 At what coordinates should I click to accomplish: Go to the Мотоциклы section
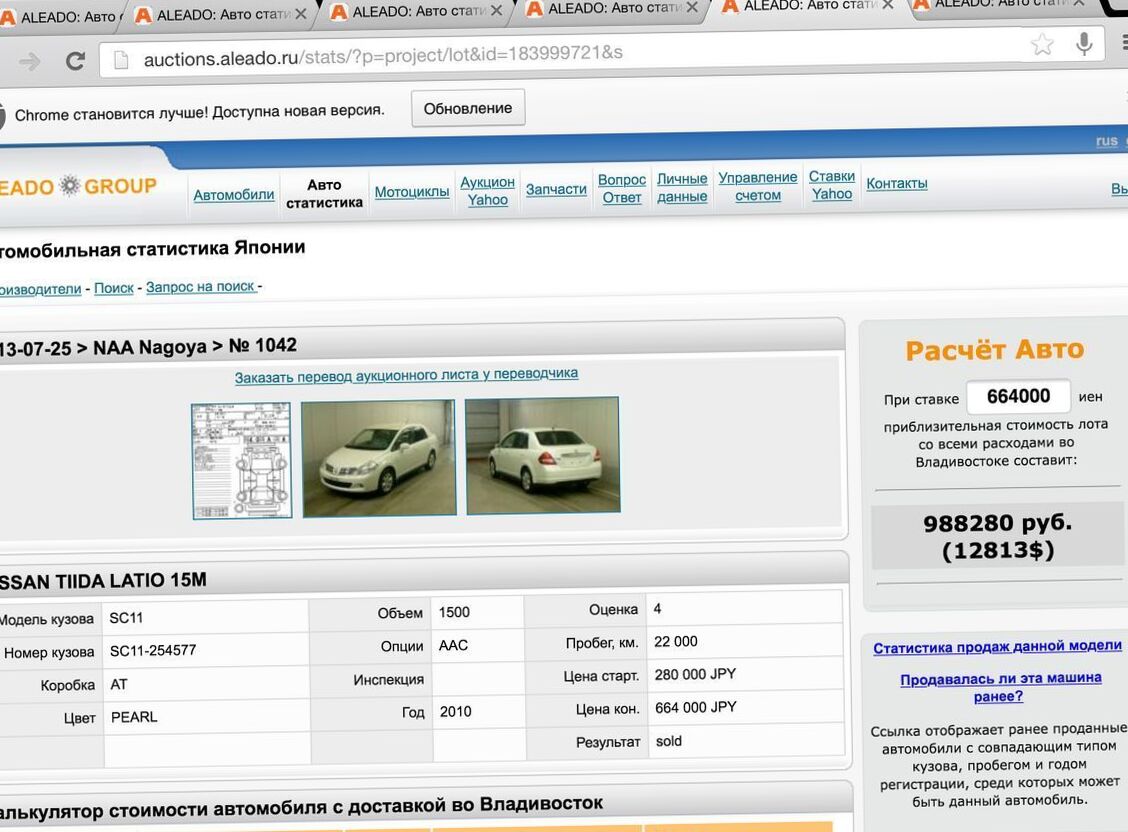[411, 192]
